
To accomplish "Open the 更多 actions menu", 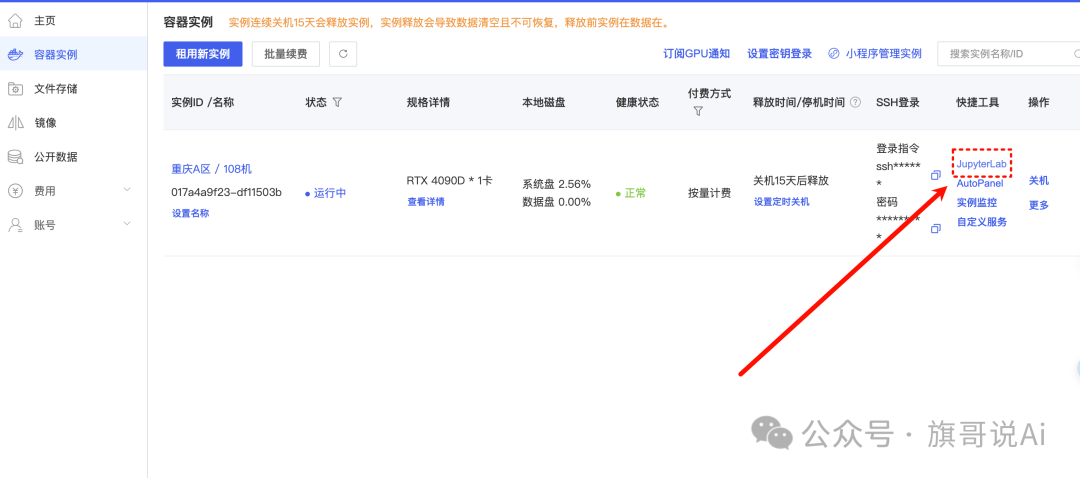I will pyautogui.click(x=1039, y=205).
